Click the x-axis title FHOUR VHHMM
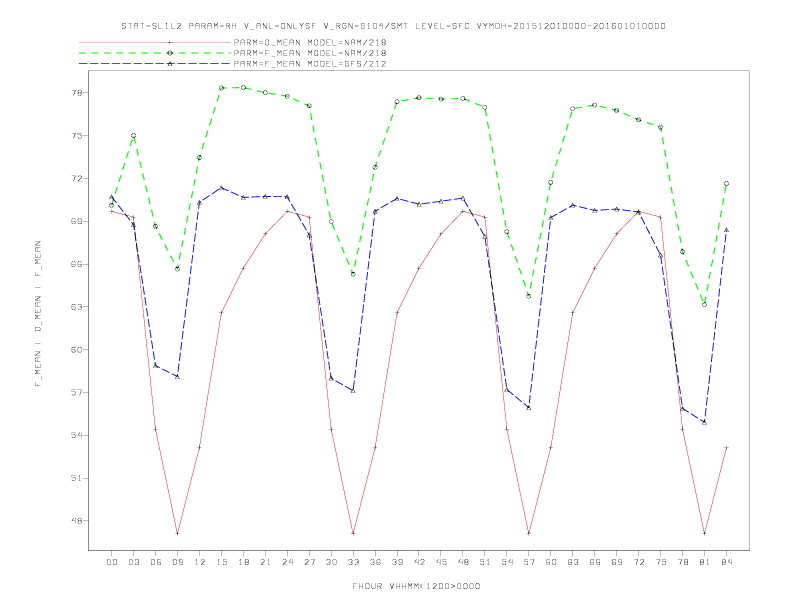 (416, 586)
